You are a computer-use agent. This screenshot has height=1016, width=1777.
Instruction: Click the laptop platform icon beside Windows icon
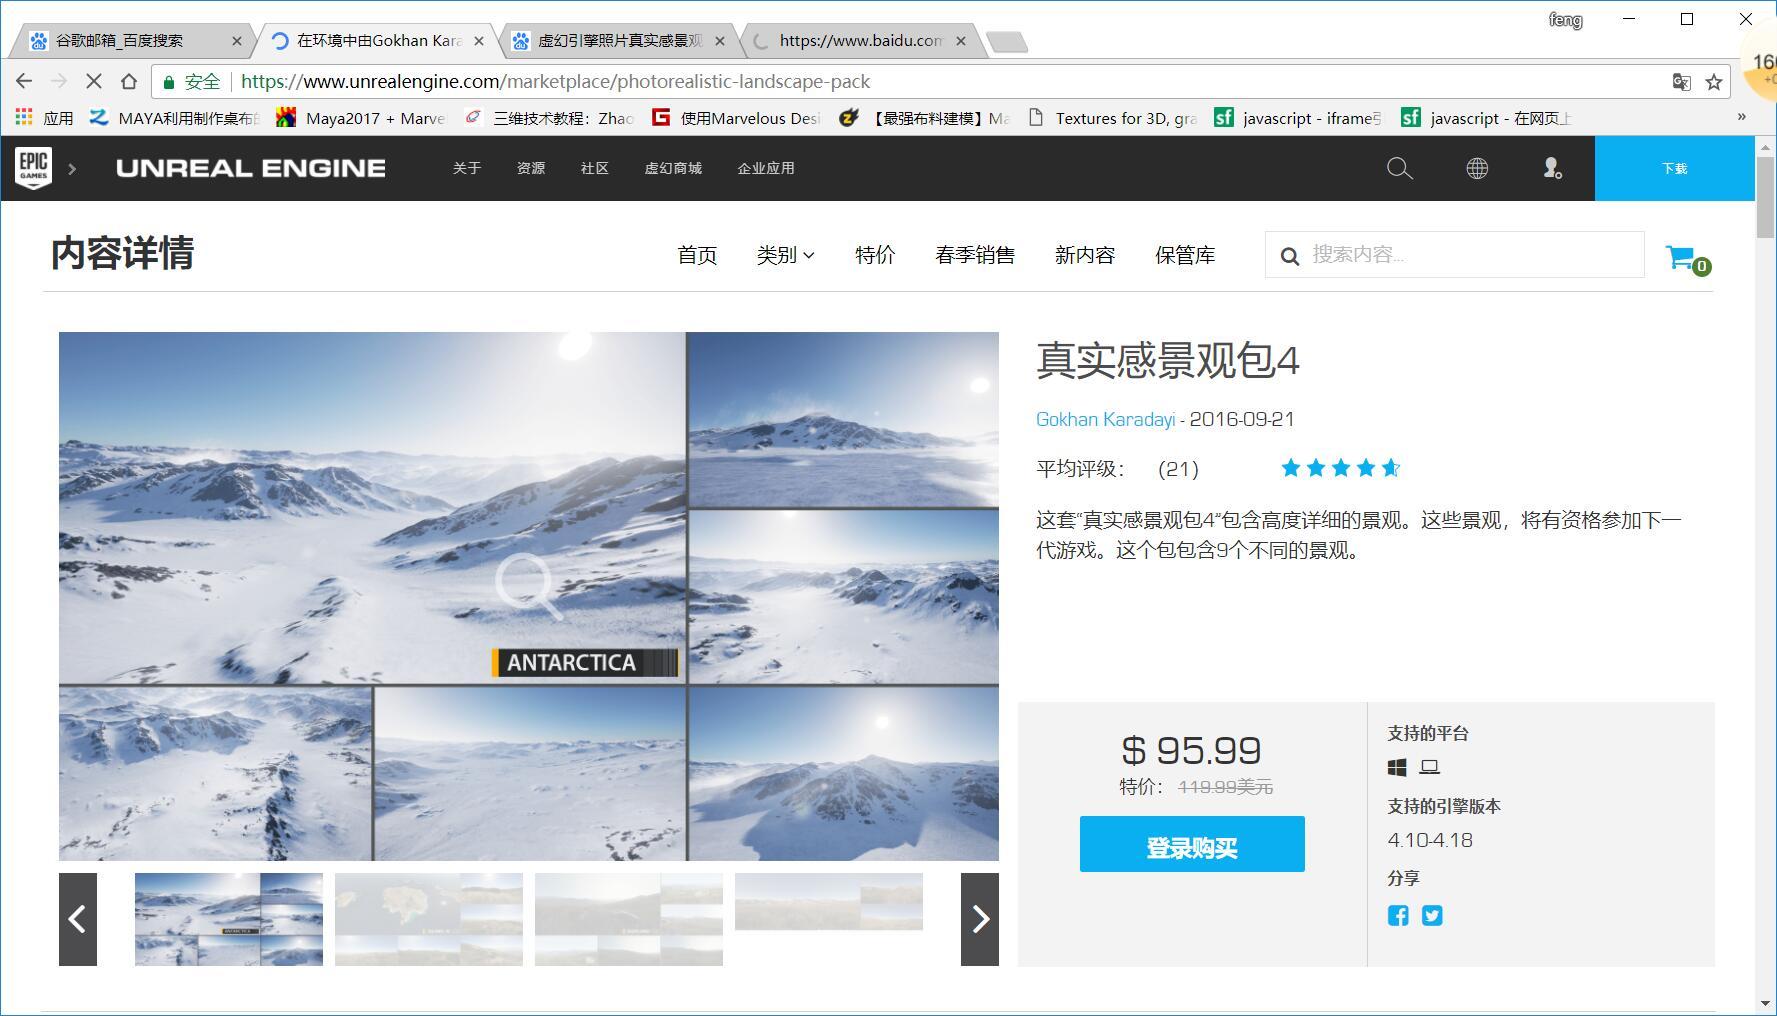point(1430,767)
